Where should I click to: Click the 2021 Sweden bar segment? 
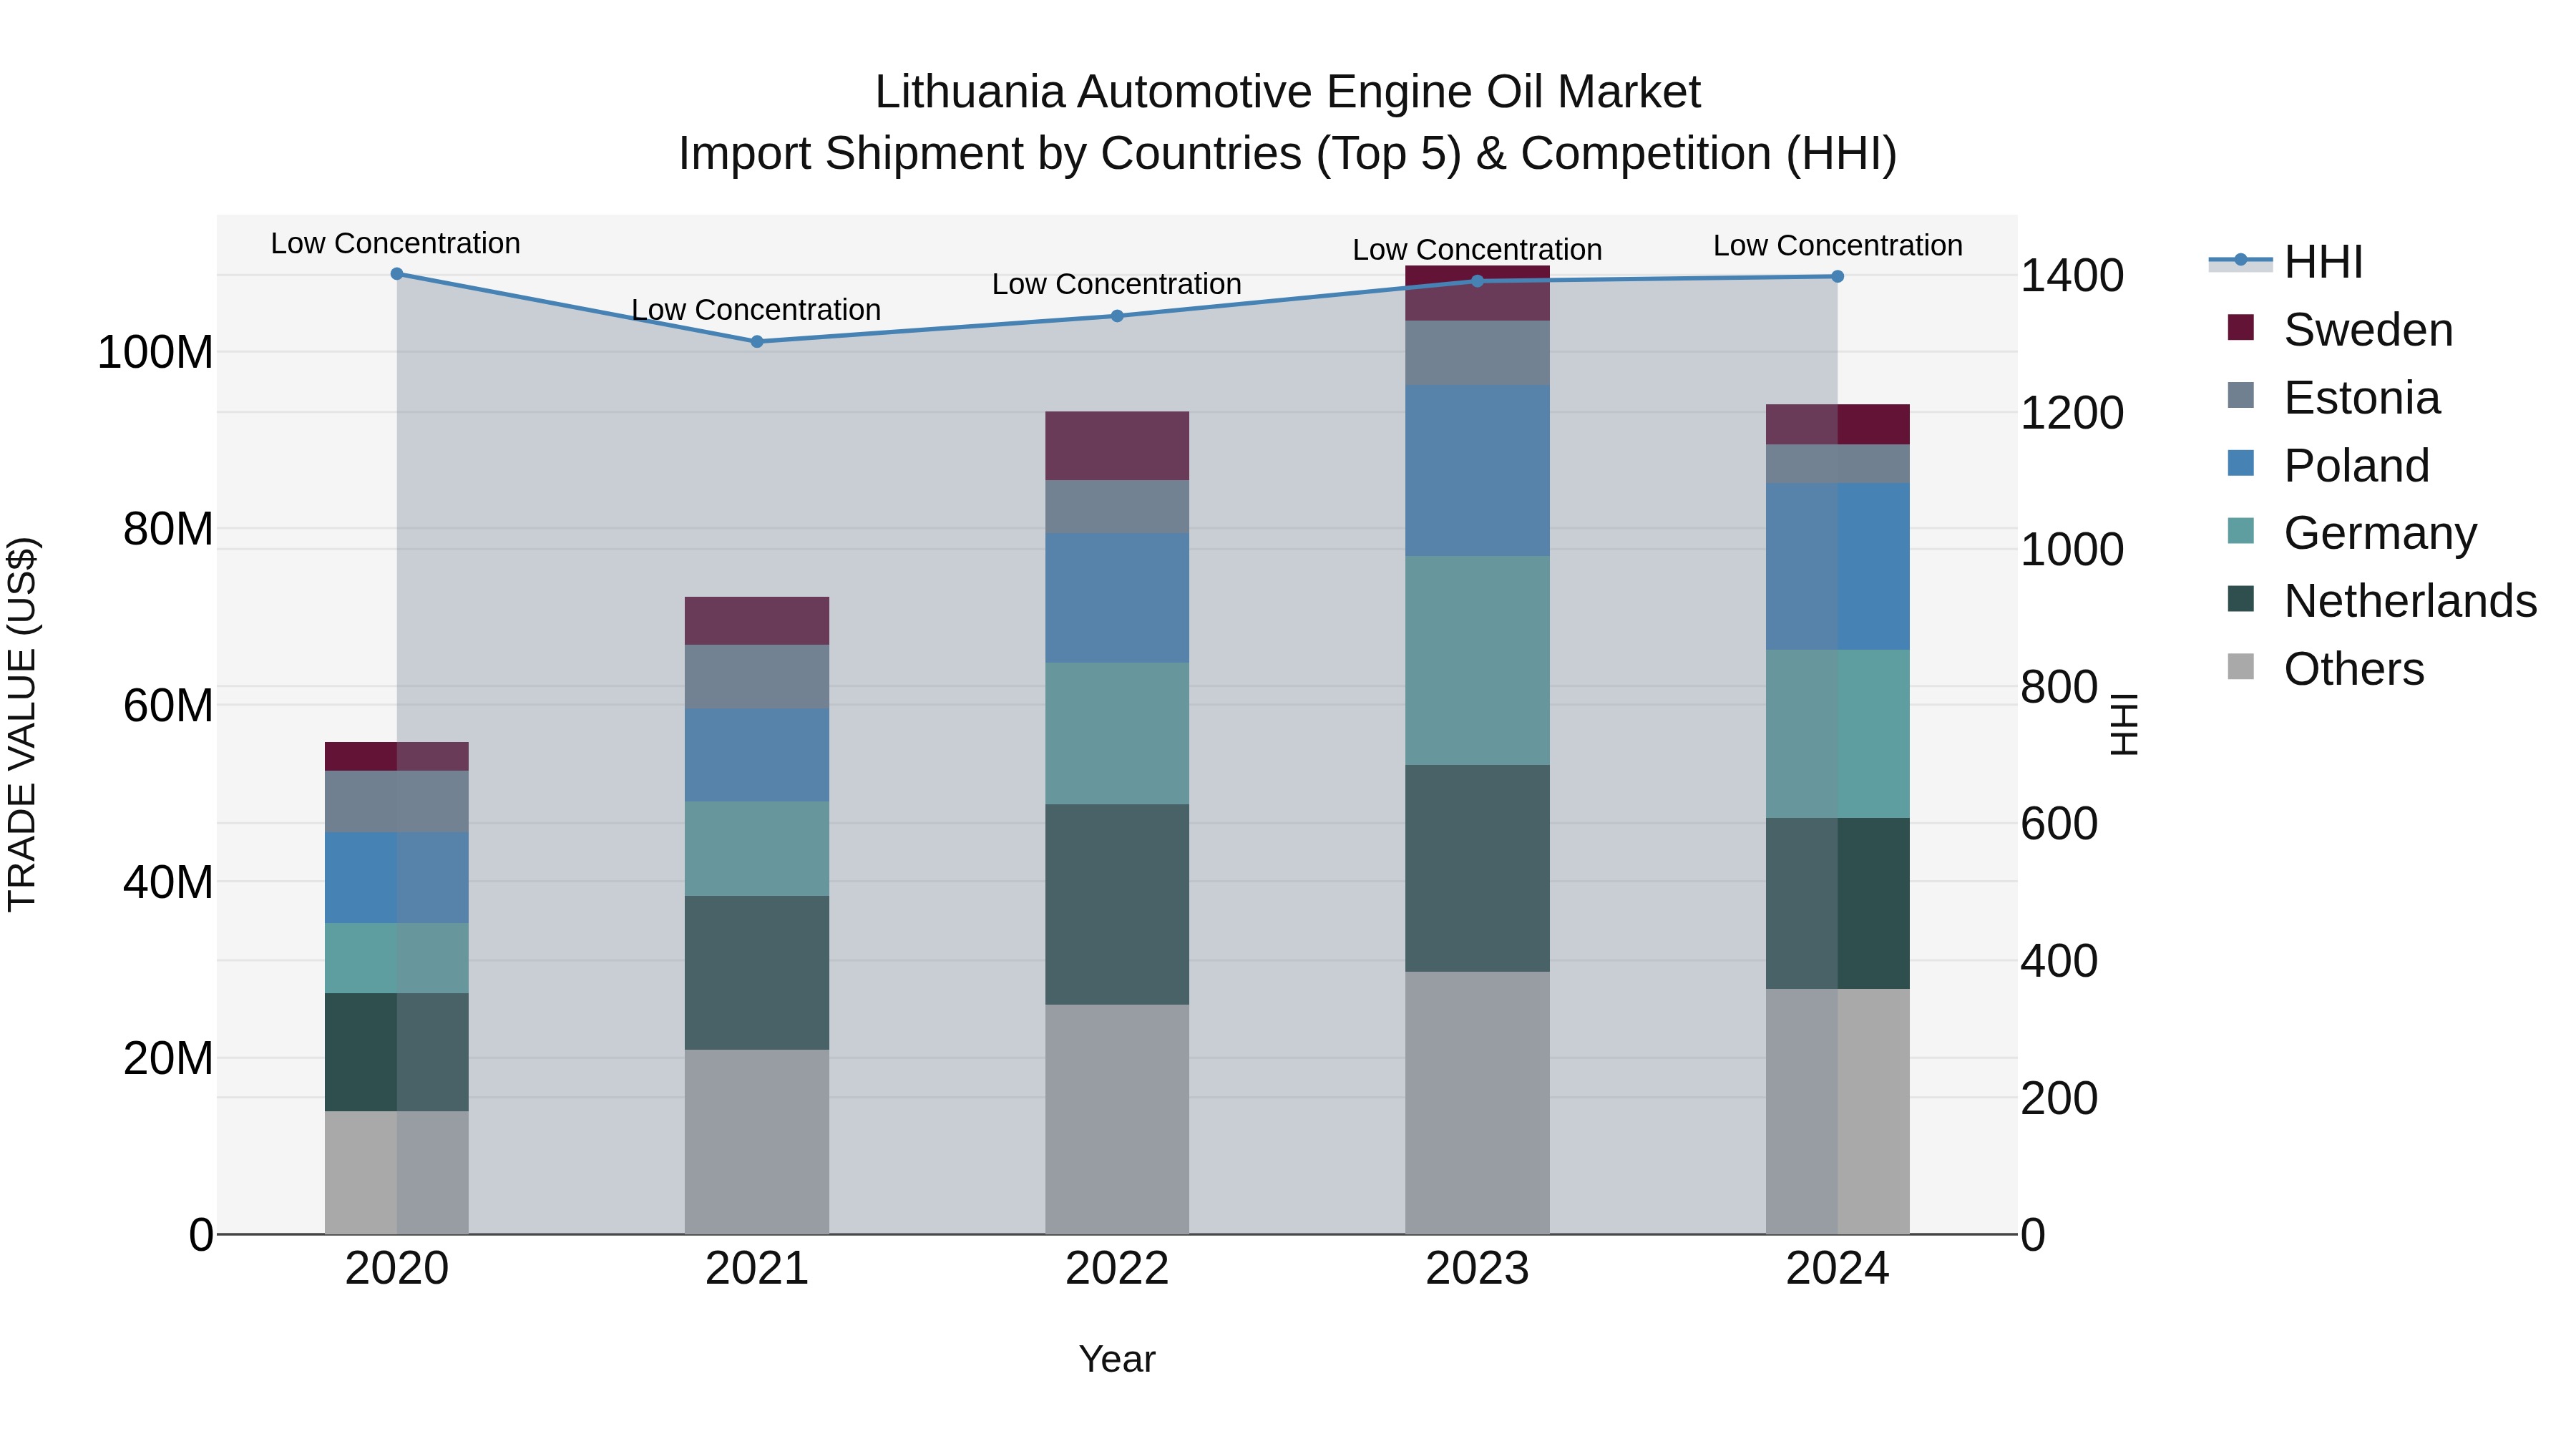[x=757, y=621]
